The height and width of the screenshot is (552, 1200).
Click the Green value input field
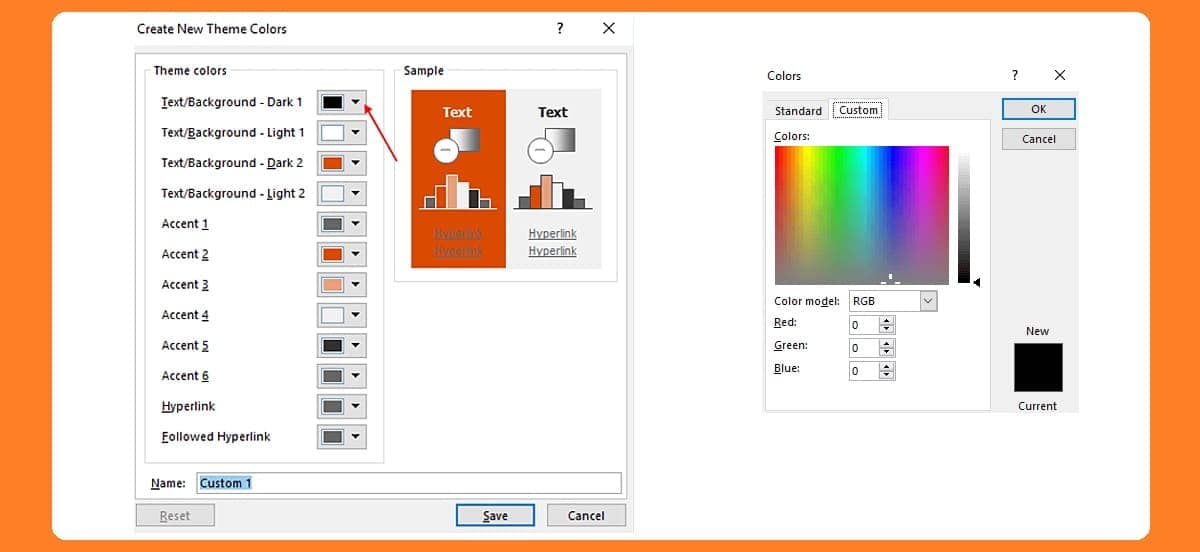click(863, 348)
